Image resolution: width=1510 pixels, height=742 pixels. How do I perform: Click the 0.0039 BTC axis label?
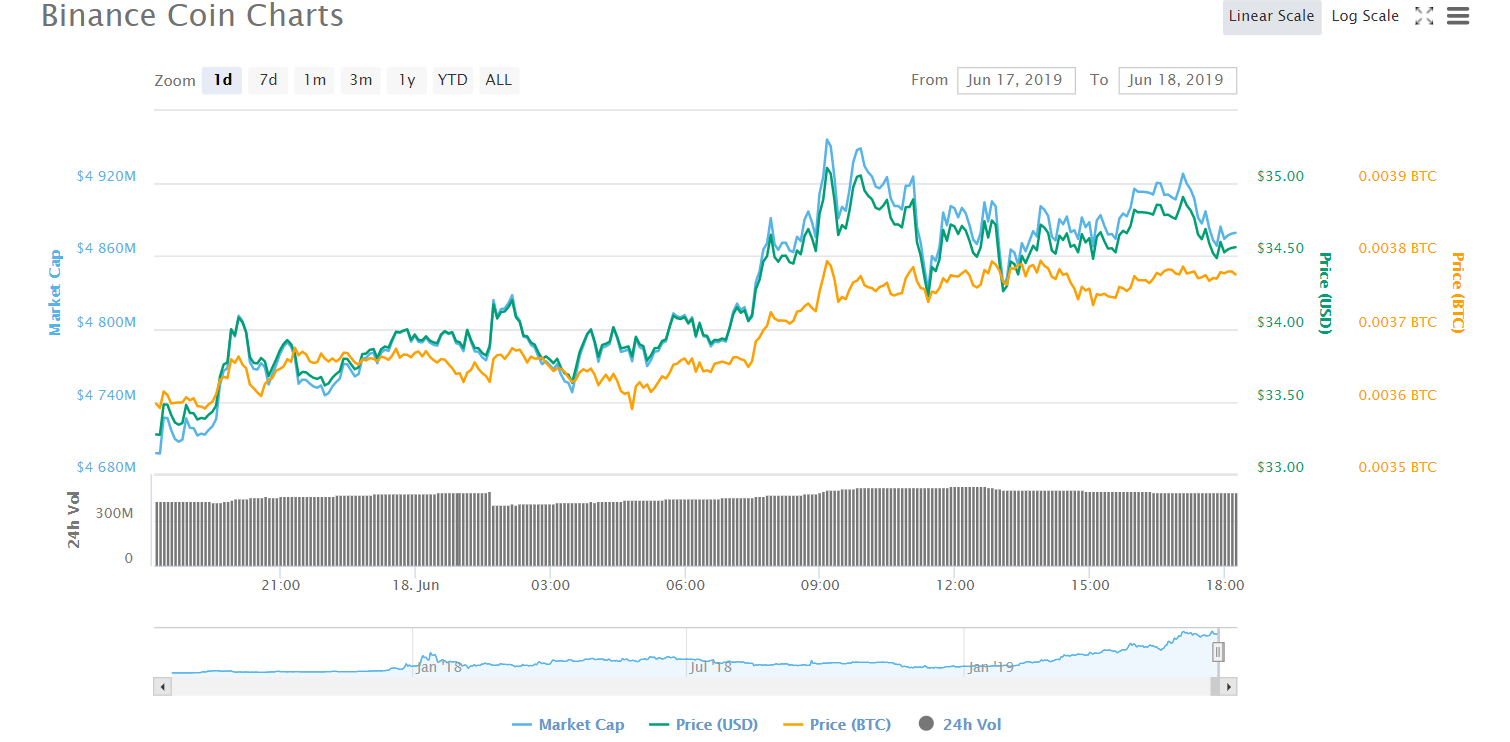1397,176
